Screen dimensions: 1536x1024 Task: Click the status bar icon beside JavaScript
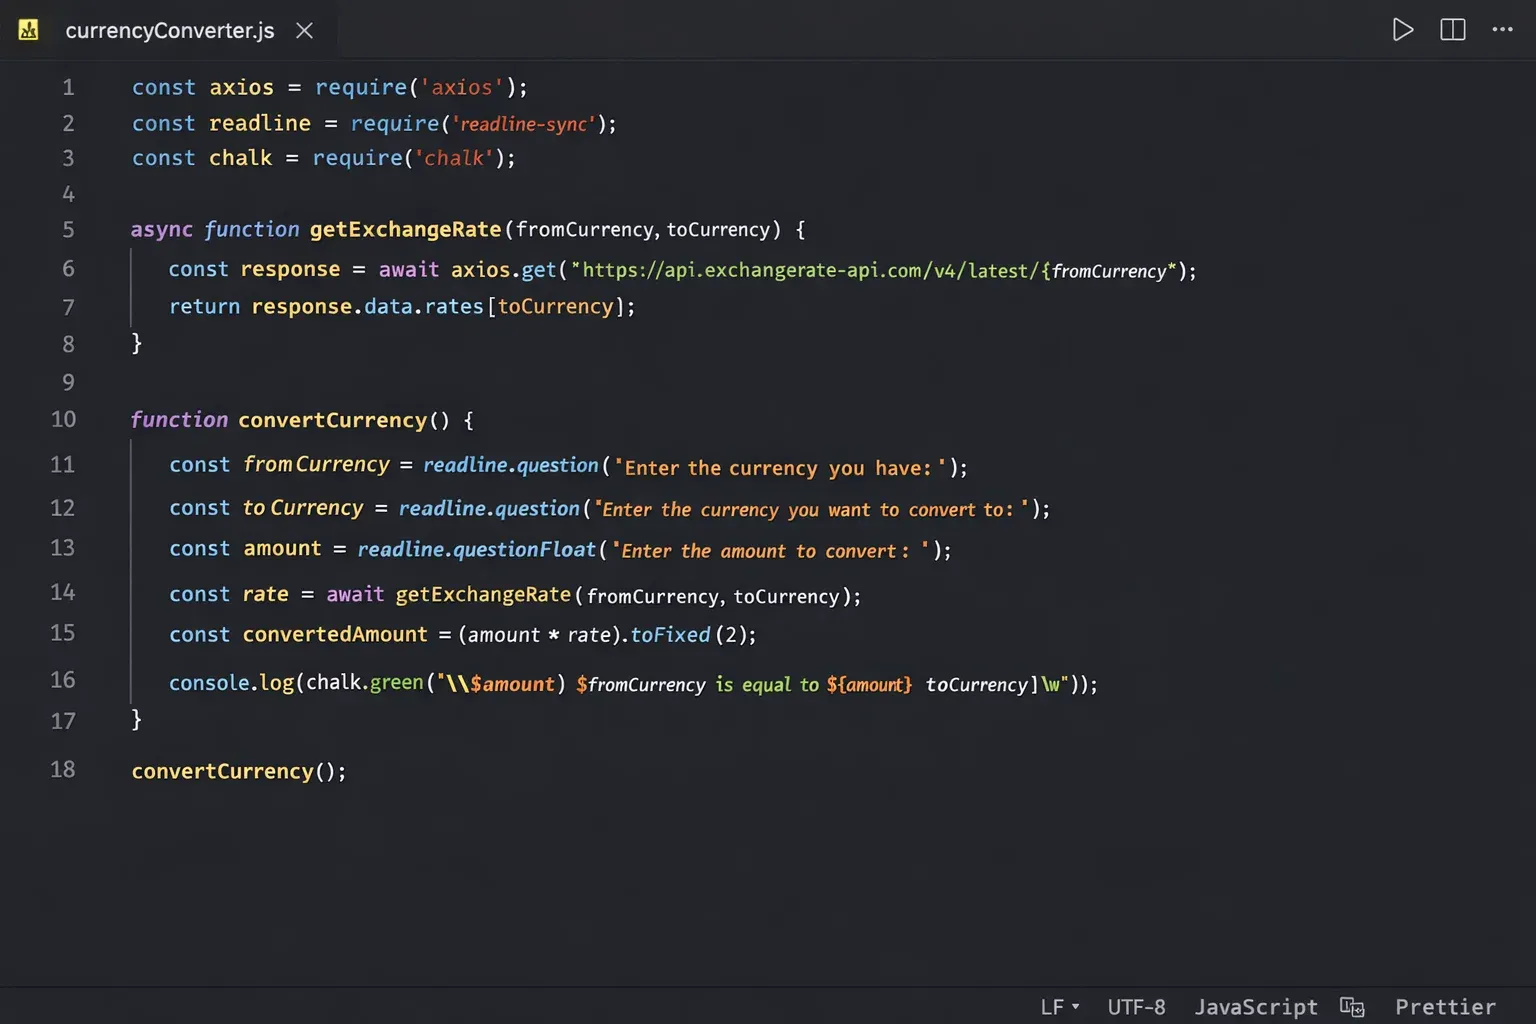(x=1352, y=1007)
